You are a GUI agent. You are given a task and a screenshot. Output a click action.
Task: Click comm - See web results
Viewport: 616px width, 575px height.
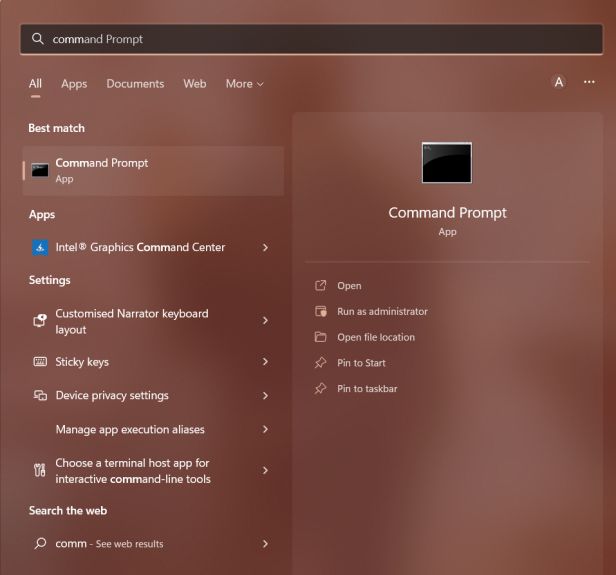pyautogui.click(x=153, y=544)
